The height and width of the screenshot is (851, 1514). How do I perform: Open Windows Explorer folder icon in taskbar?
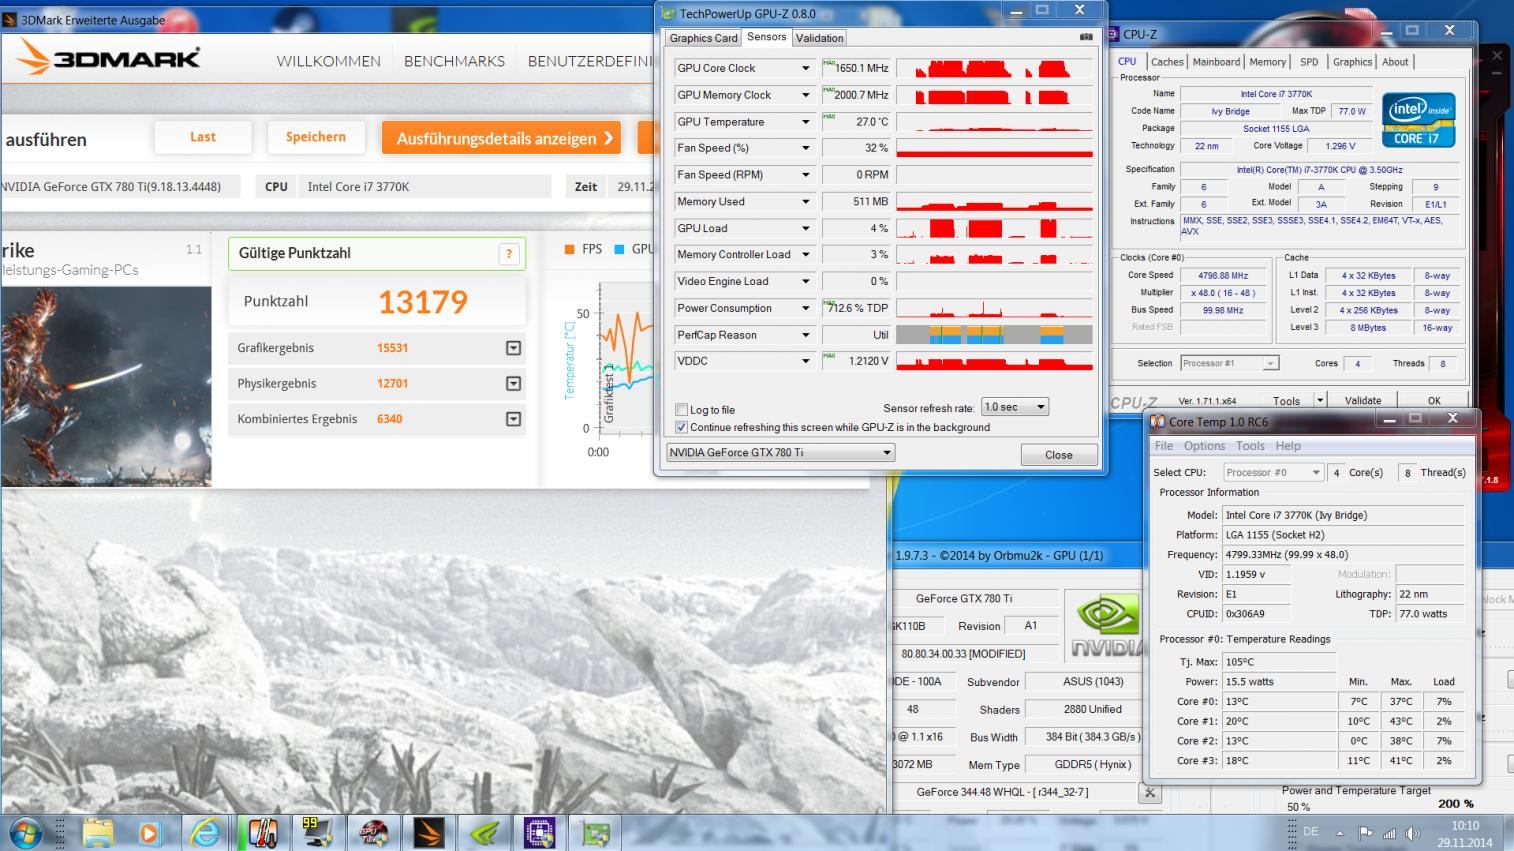pyautogui.click(x=98, y=832)
